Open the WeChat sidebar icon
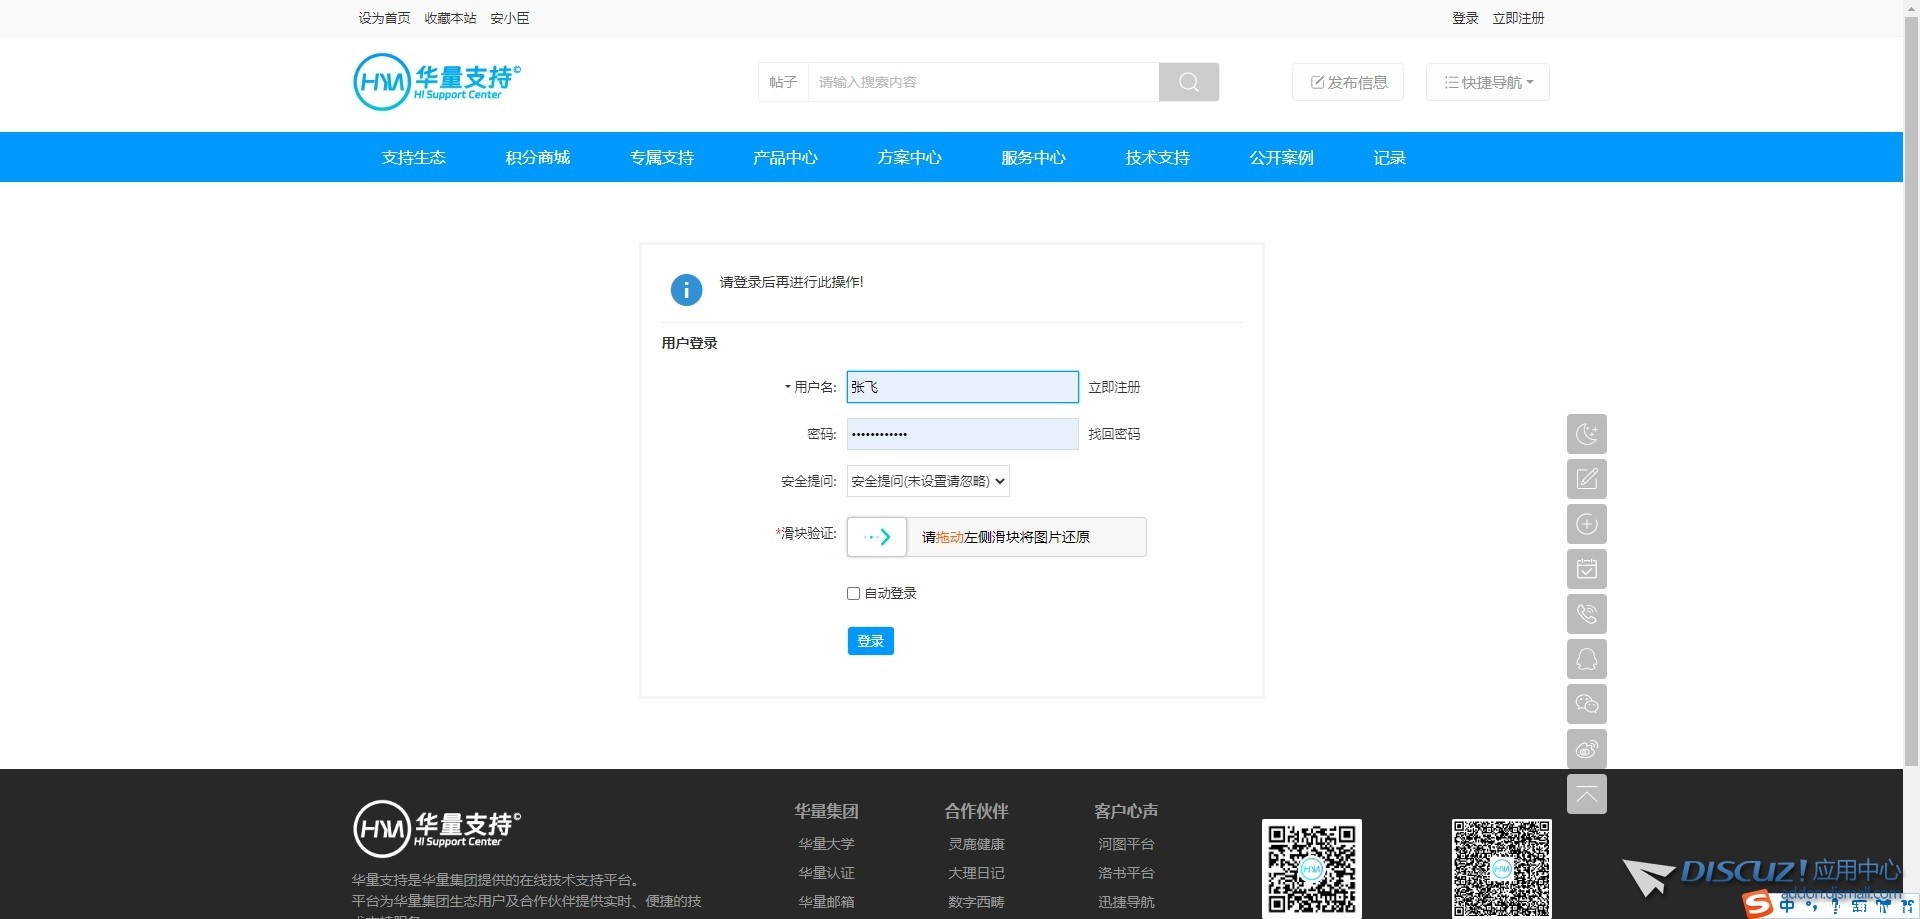1920x919 pixels. pyautogui.click(x=1586, y=704)
